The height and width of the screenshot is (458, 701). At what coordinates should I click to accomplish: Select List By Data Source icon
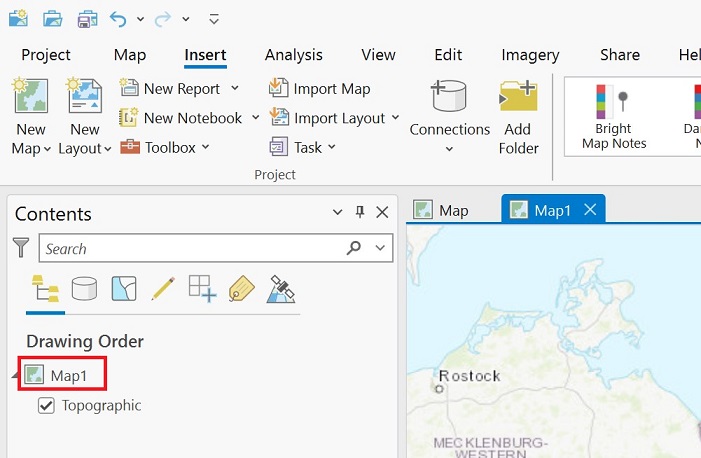tap(84, 289)
